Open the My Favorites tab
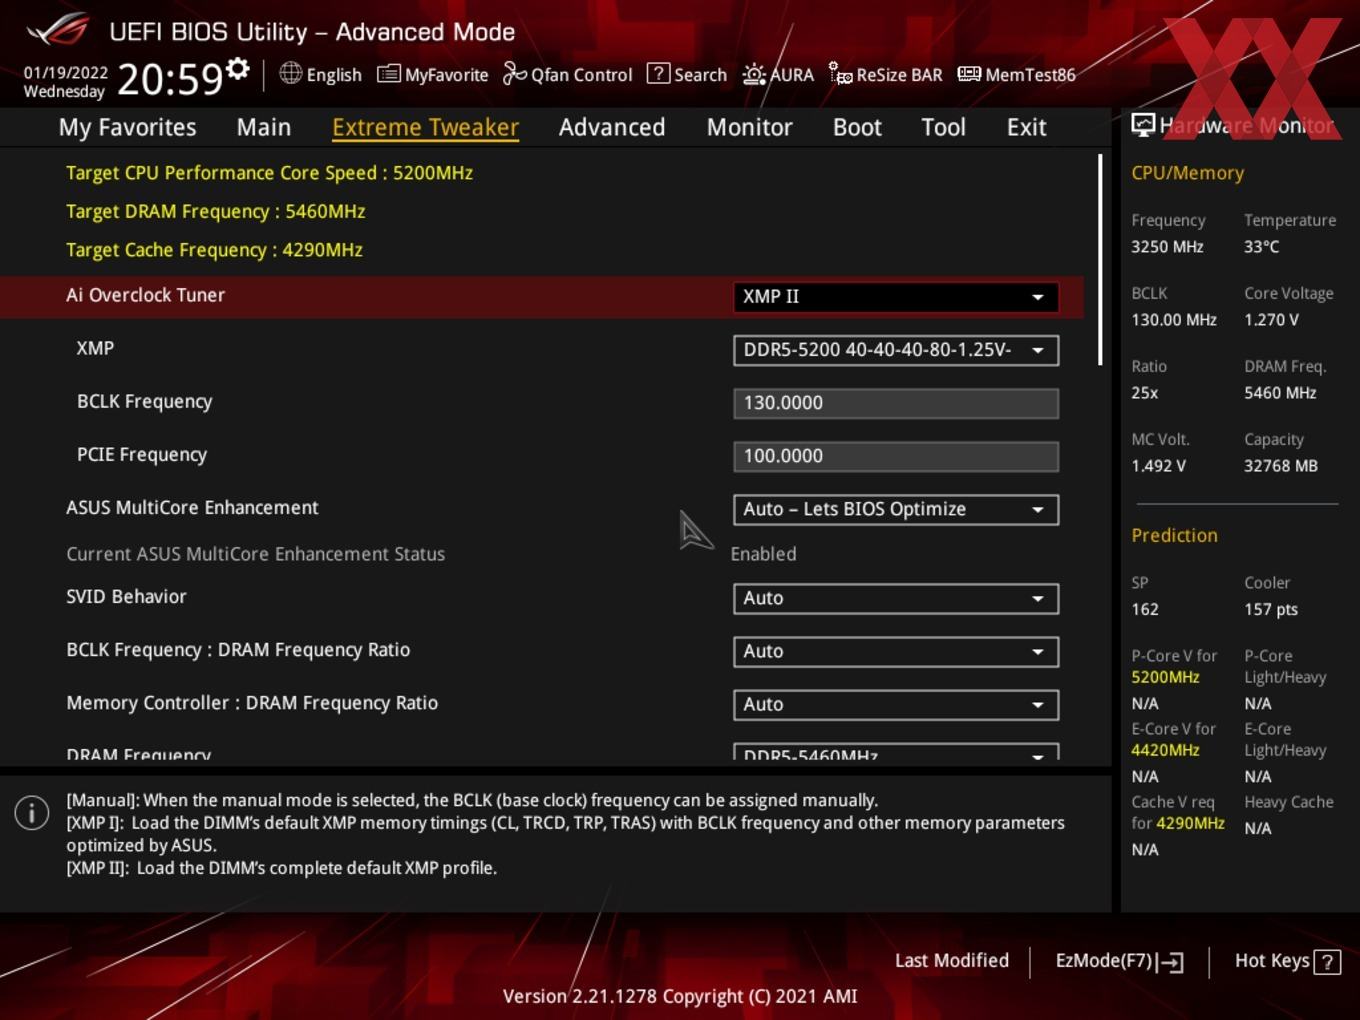Viewport: 1360px width, 1020px height. [127, 127]
